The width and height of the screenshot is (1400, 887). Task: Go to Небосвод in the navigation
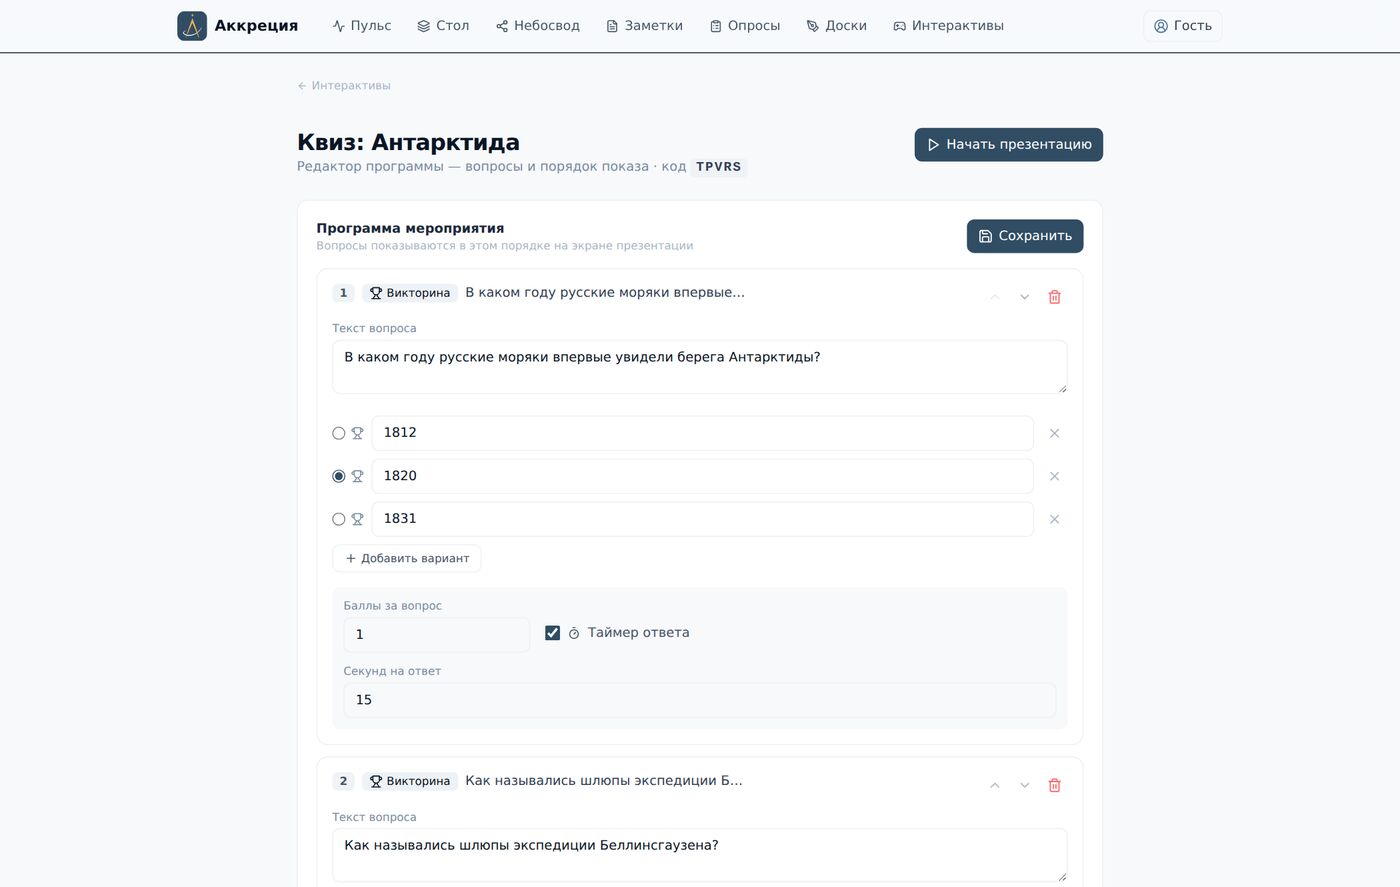point(538,26)
